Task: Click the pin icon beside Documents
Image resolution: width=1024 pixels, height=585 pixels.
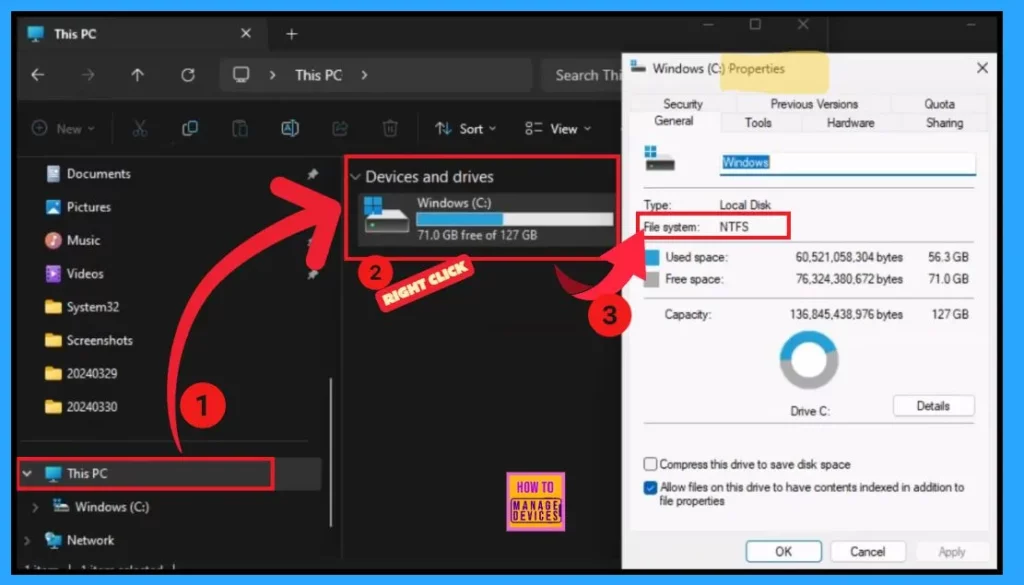Action: [x=313, y=174]
